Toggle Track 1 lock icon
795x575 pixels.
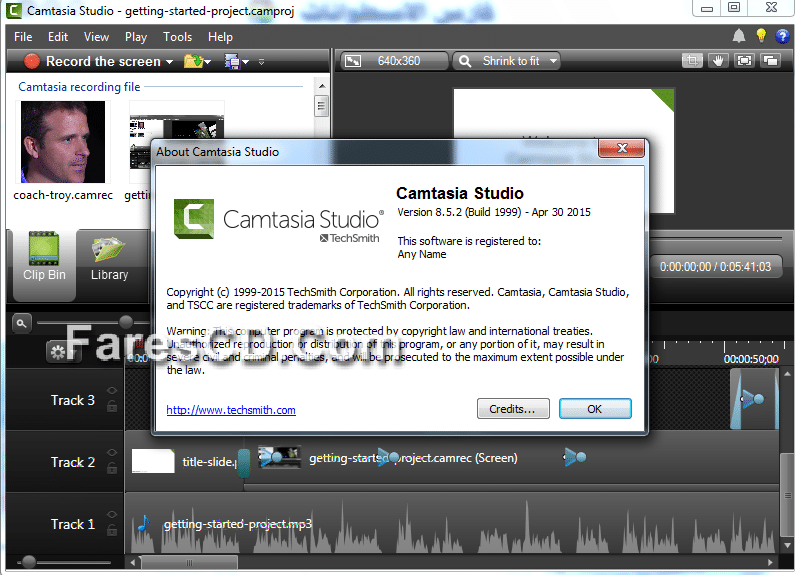tap(112, 530)
